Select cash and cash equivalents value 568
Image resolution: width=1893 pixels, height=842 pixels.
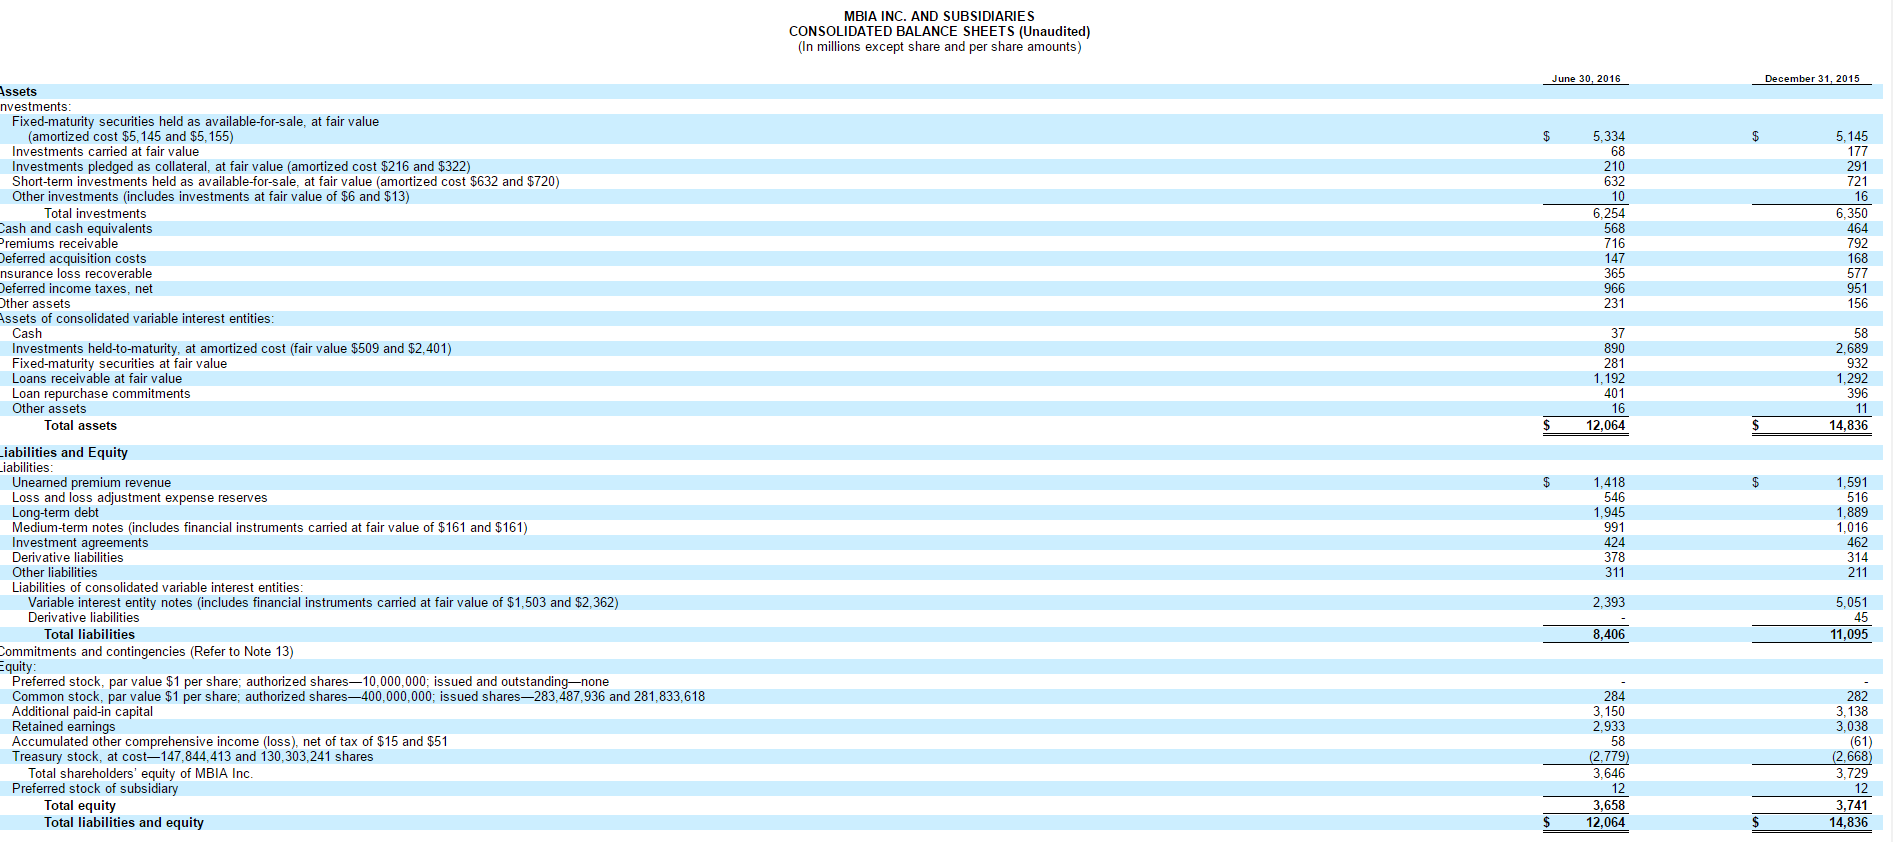tap(1614, 228)
